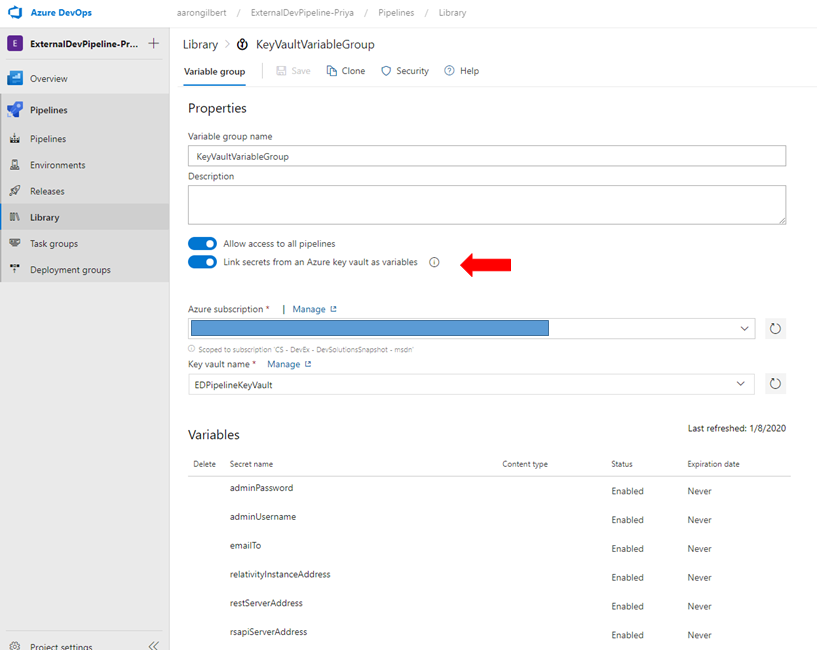Viewport: 817px width, 650px height.
Task: Click the Secret name column header
Action: [251, 464]
